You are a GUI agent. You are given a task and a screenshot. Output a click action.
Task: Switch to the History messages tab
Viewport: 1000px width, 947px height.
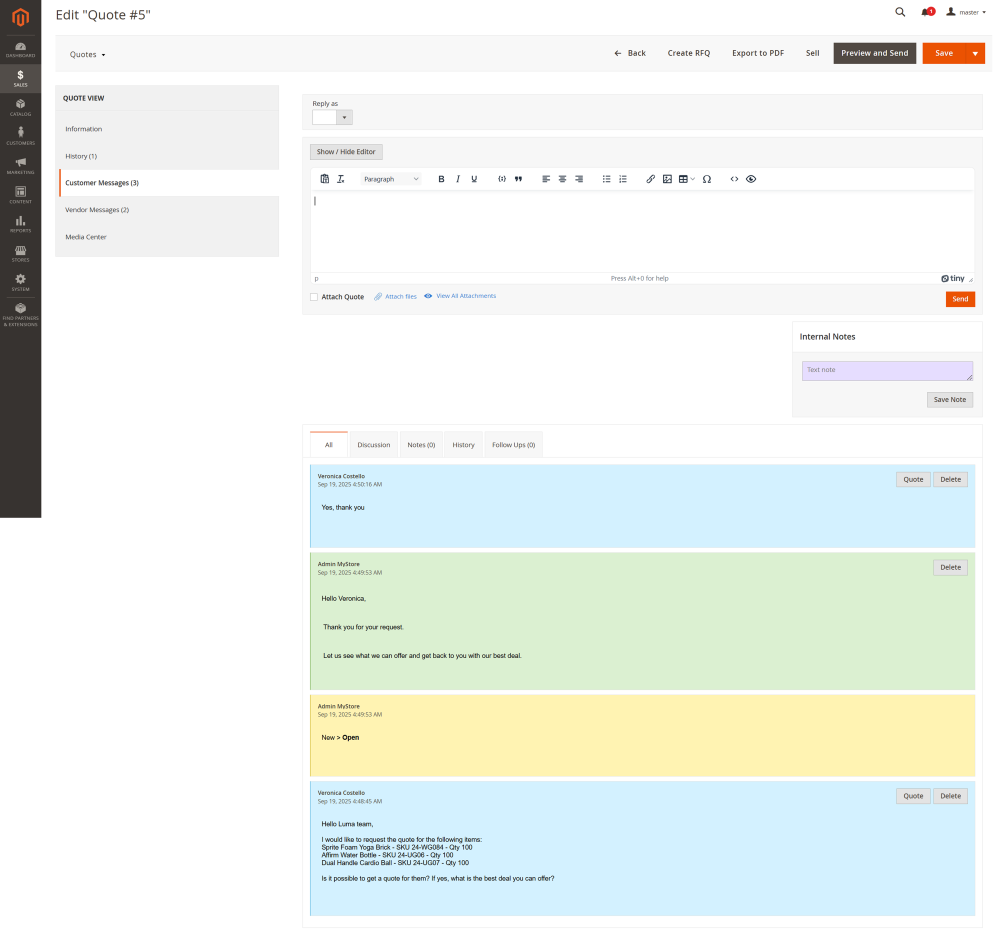point(464,445)
